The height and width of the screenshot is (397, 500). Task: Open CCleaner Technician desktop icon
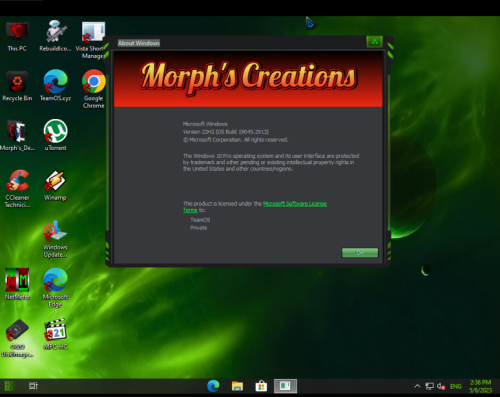pyautogui.click(x=17, y=189)
